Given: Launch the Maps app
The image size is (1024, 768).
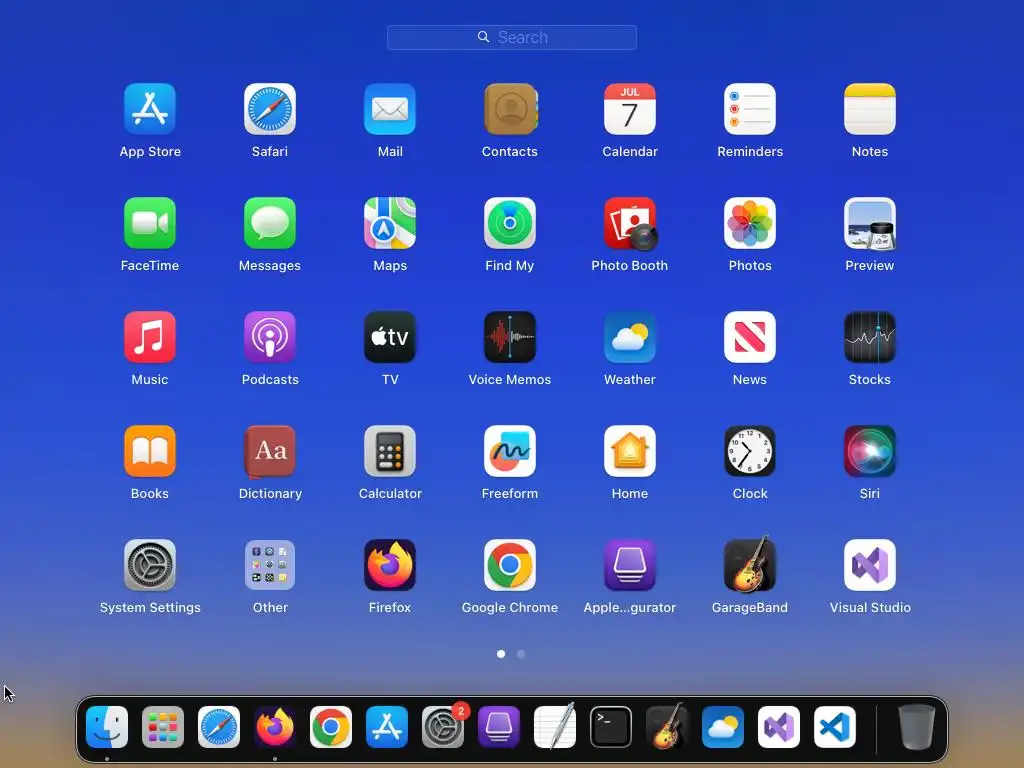Looking at the screenshot, I should pyautogui.click(x=390, y=223).
